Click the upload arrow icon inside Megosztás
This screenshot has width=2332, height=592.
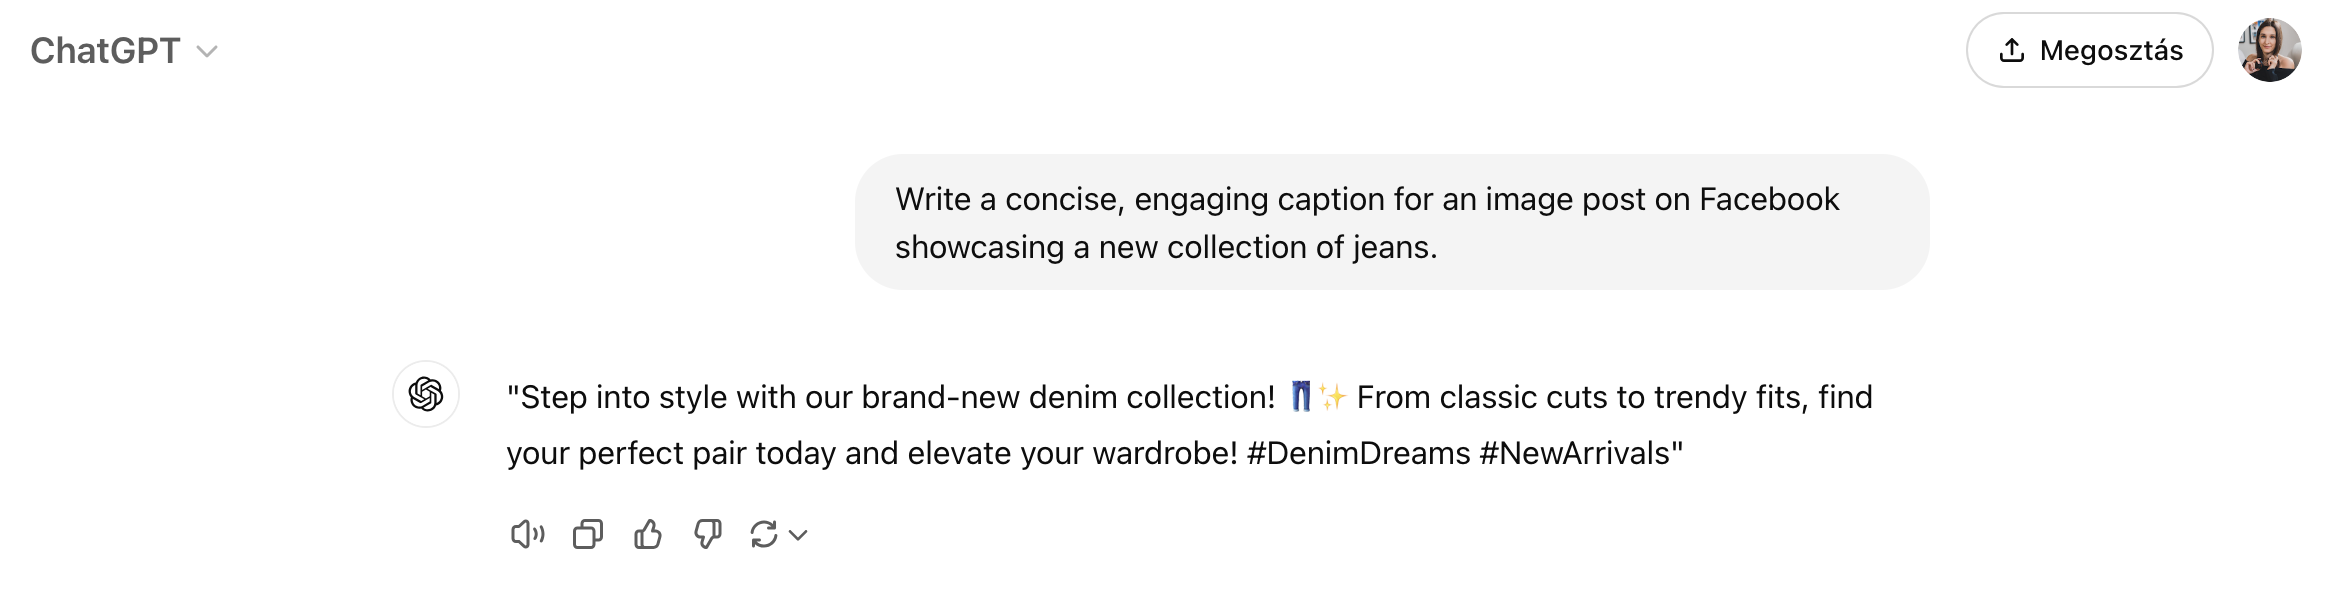click(x=2011, y=50)
